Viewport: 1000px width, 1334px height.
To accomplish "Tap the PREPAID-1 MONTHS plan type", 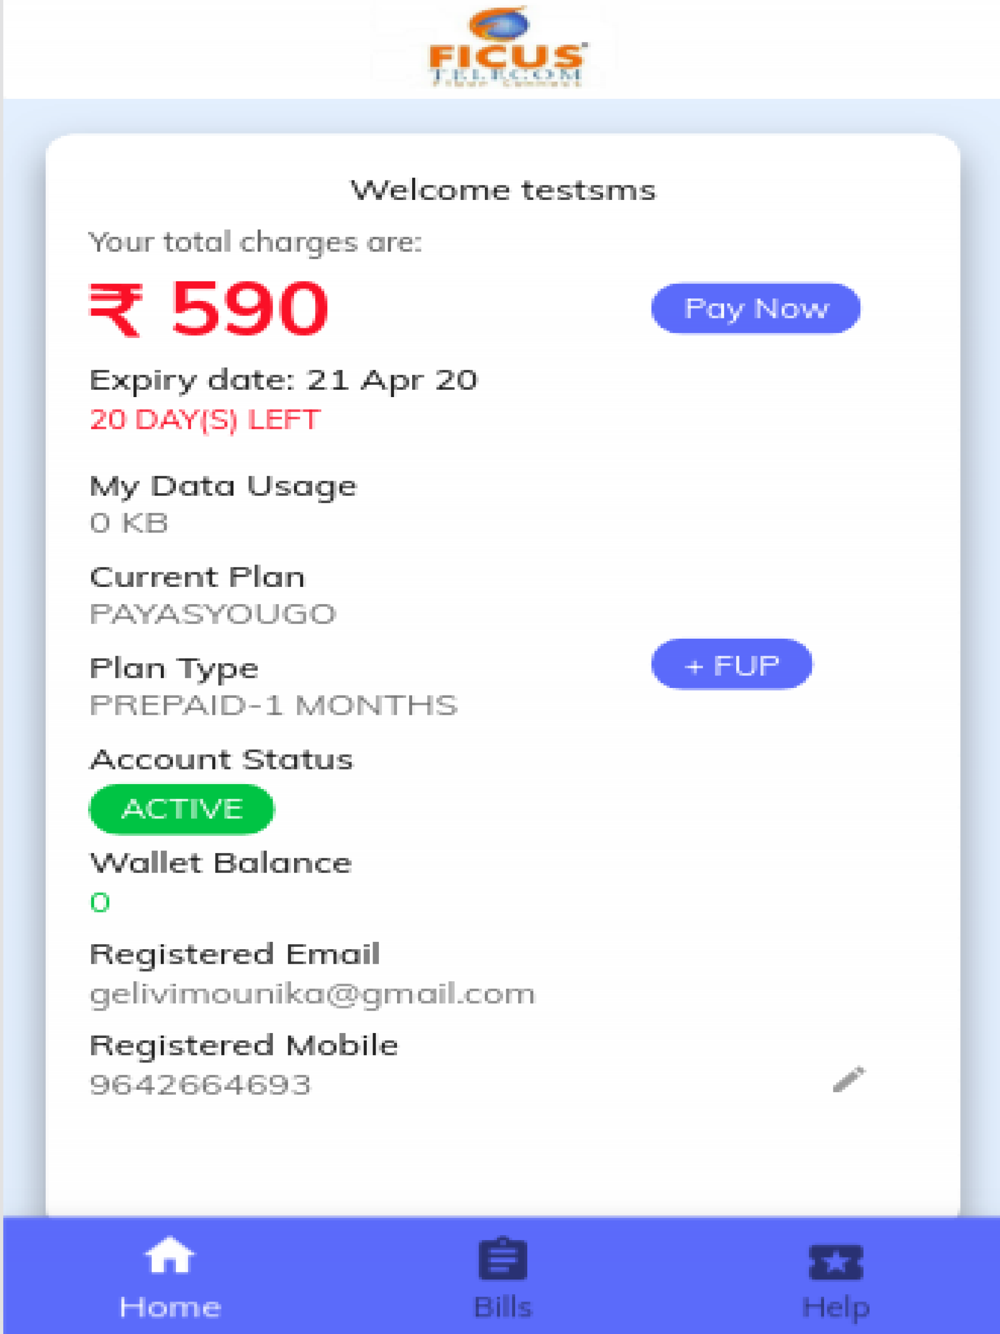I will click(273, 705).
